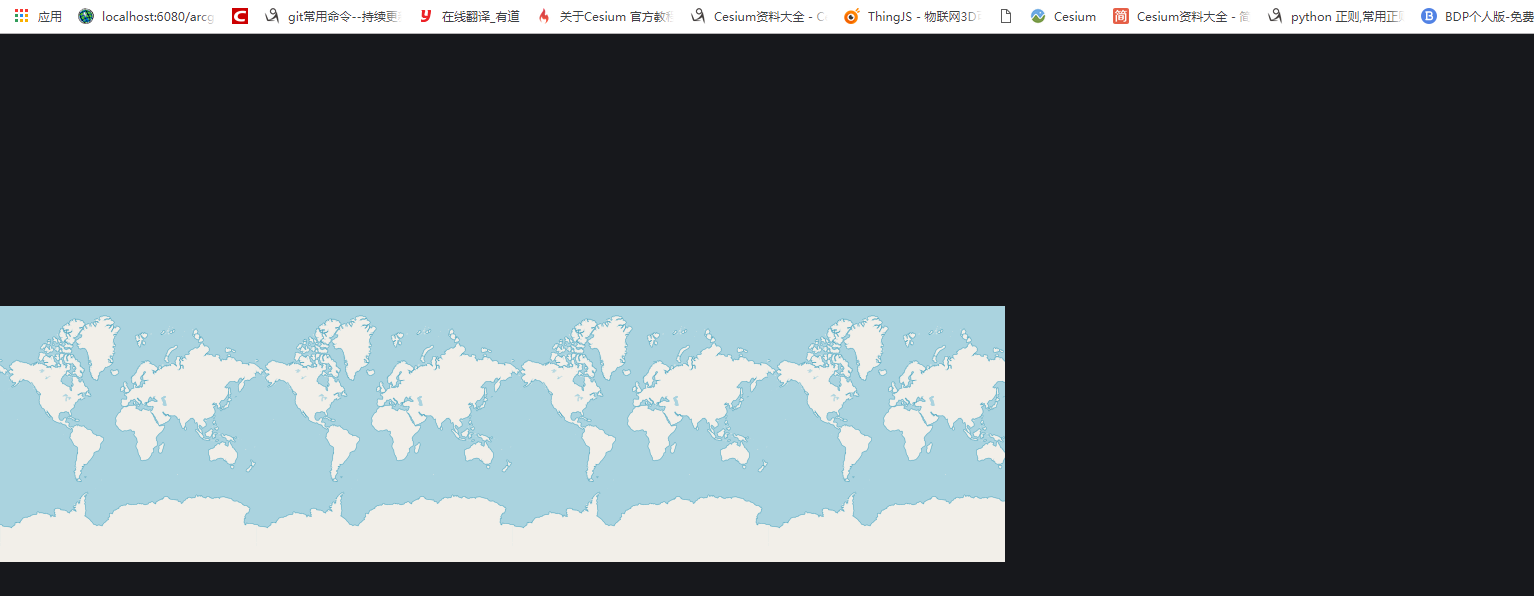Click the globe favicon beside localhost:6080
The image size is (1534, 596).
click(86, 16)
